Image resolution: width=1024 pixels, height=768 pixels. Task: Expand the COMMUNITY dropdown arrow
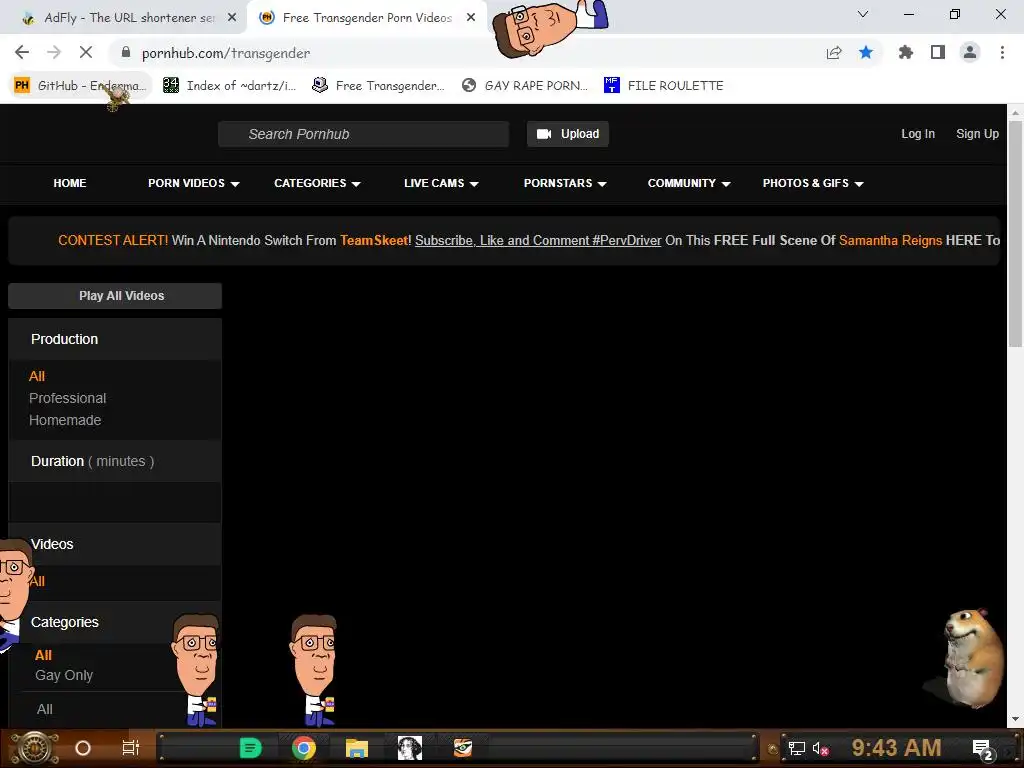tap(726, 184)
